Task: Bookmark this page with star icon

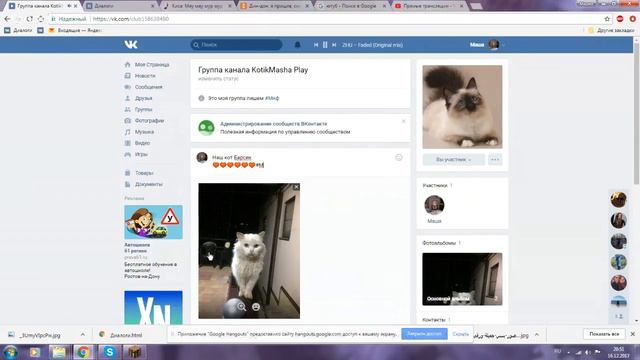Action: [x=607, y=19]
